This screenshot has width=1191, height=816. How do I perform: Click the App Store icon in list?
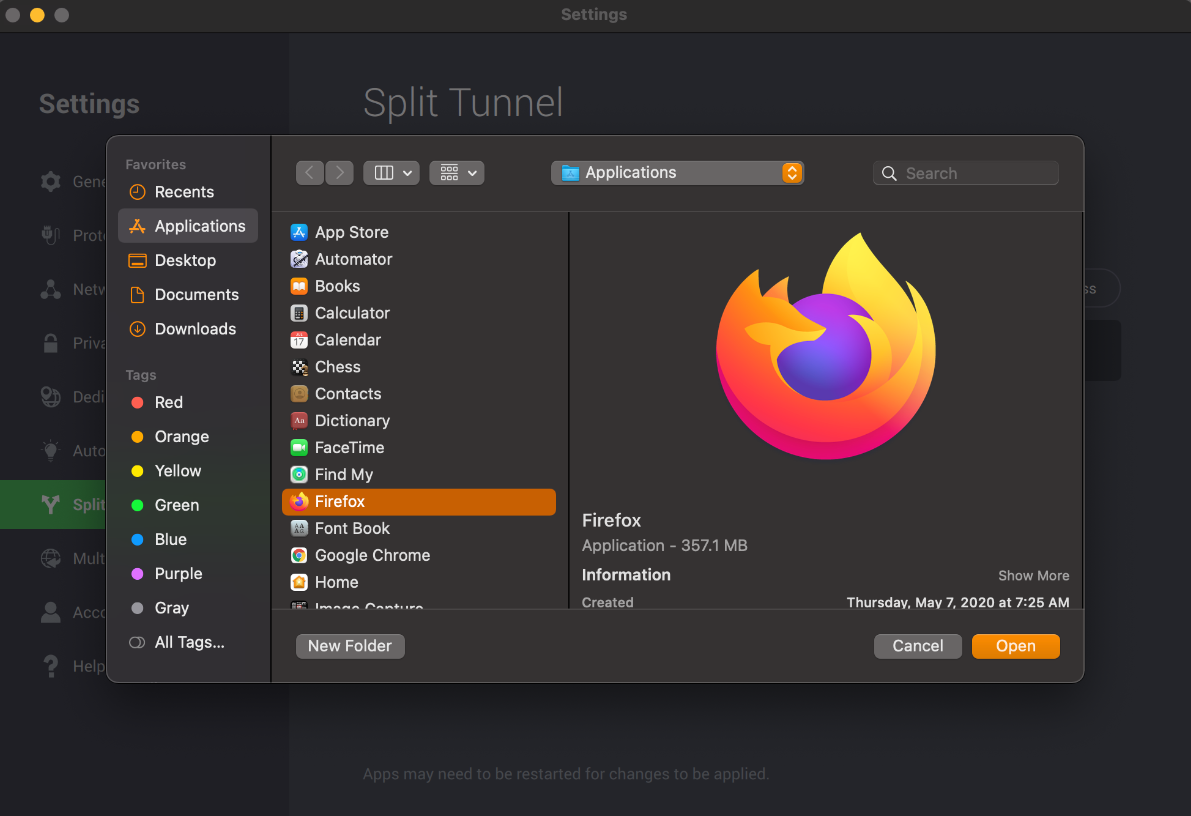coord(299,232)
